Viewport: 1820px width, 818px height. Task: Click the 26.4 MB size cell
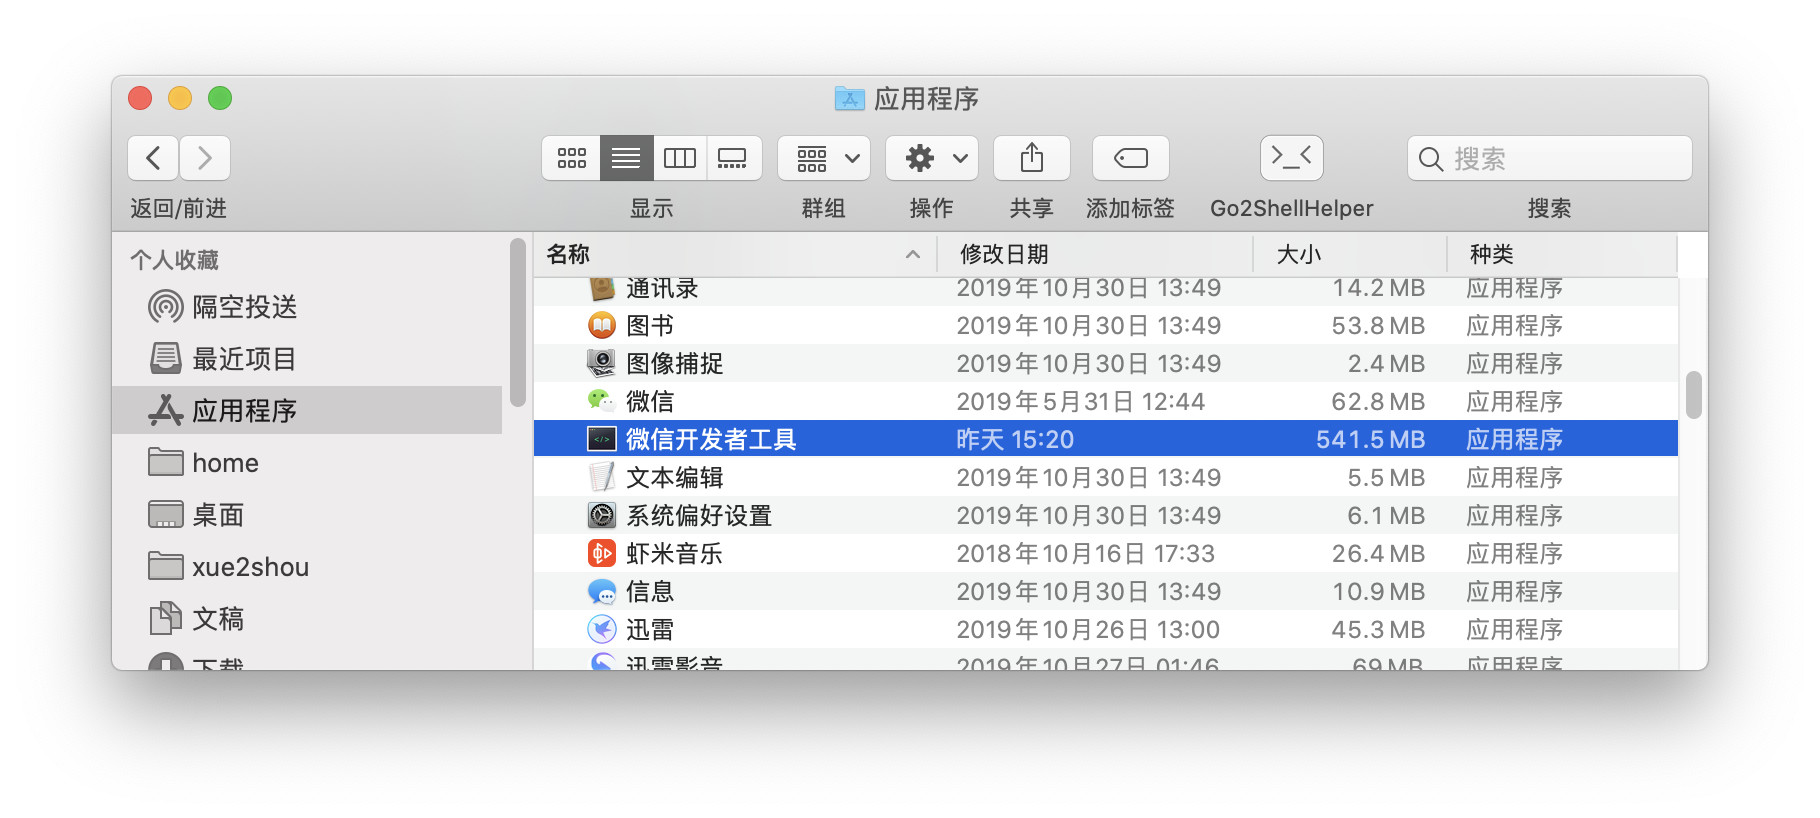pos(1378,553)
